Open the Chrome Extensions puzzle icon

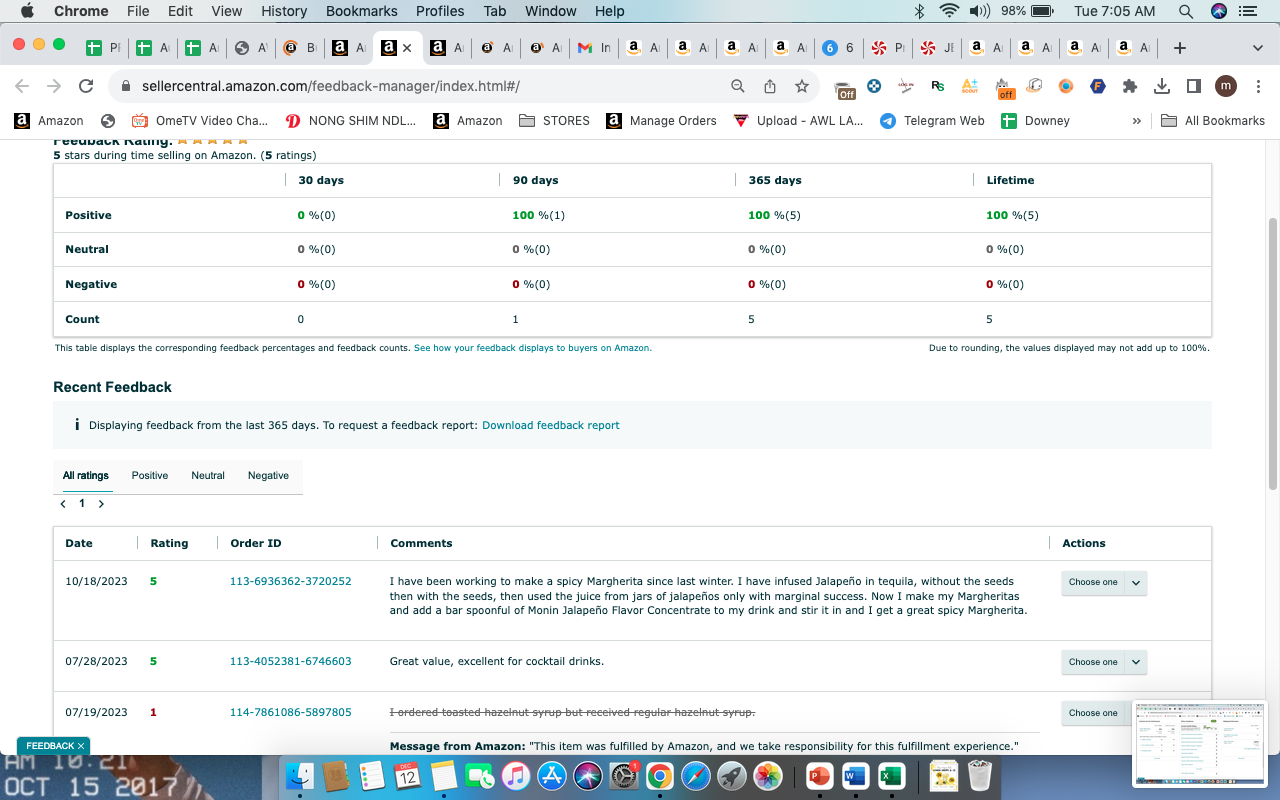coord(1130,86)
